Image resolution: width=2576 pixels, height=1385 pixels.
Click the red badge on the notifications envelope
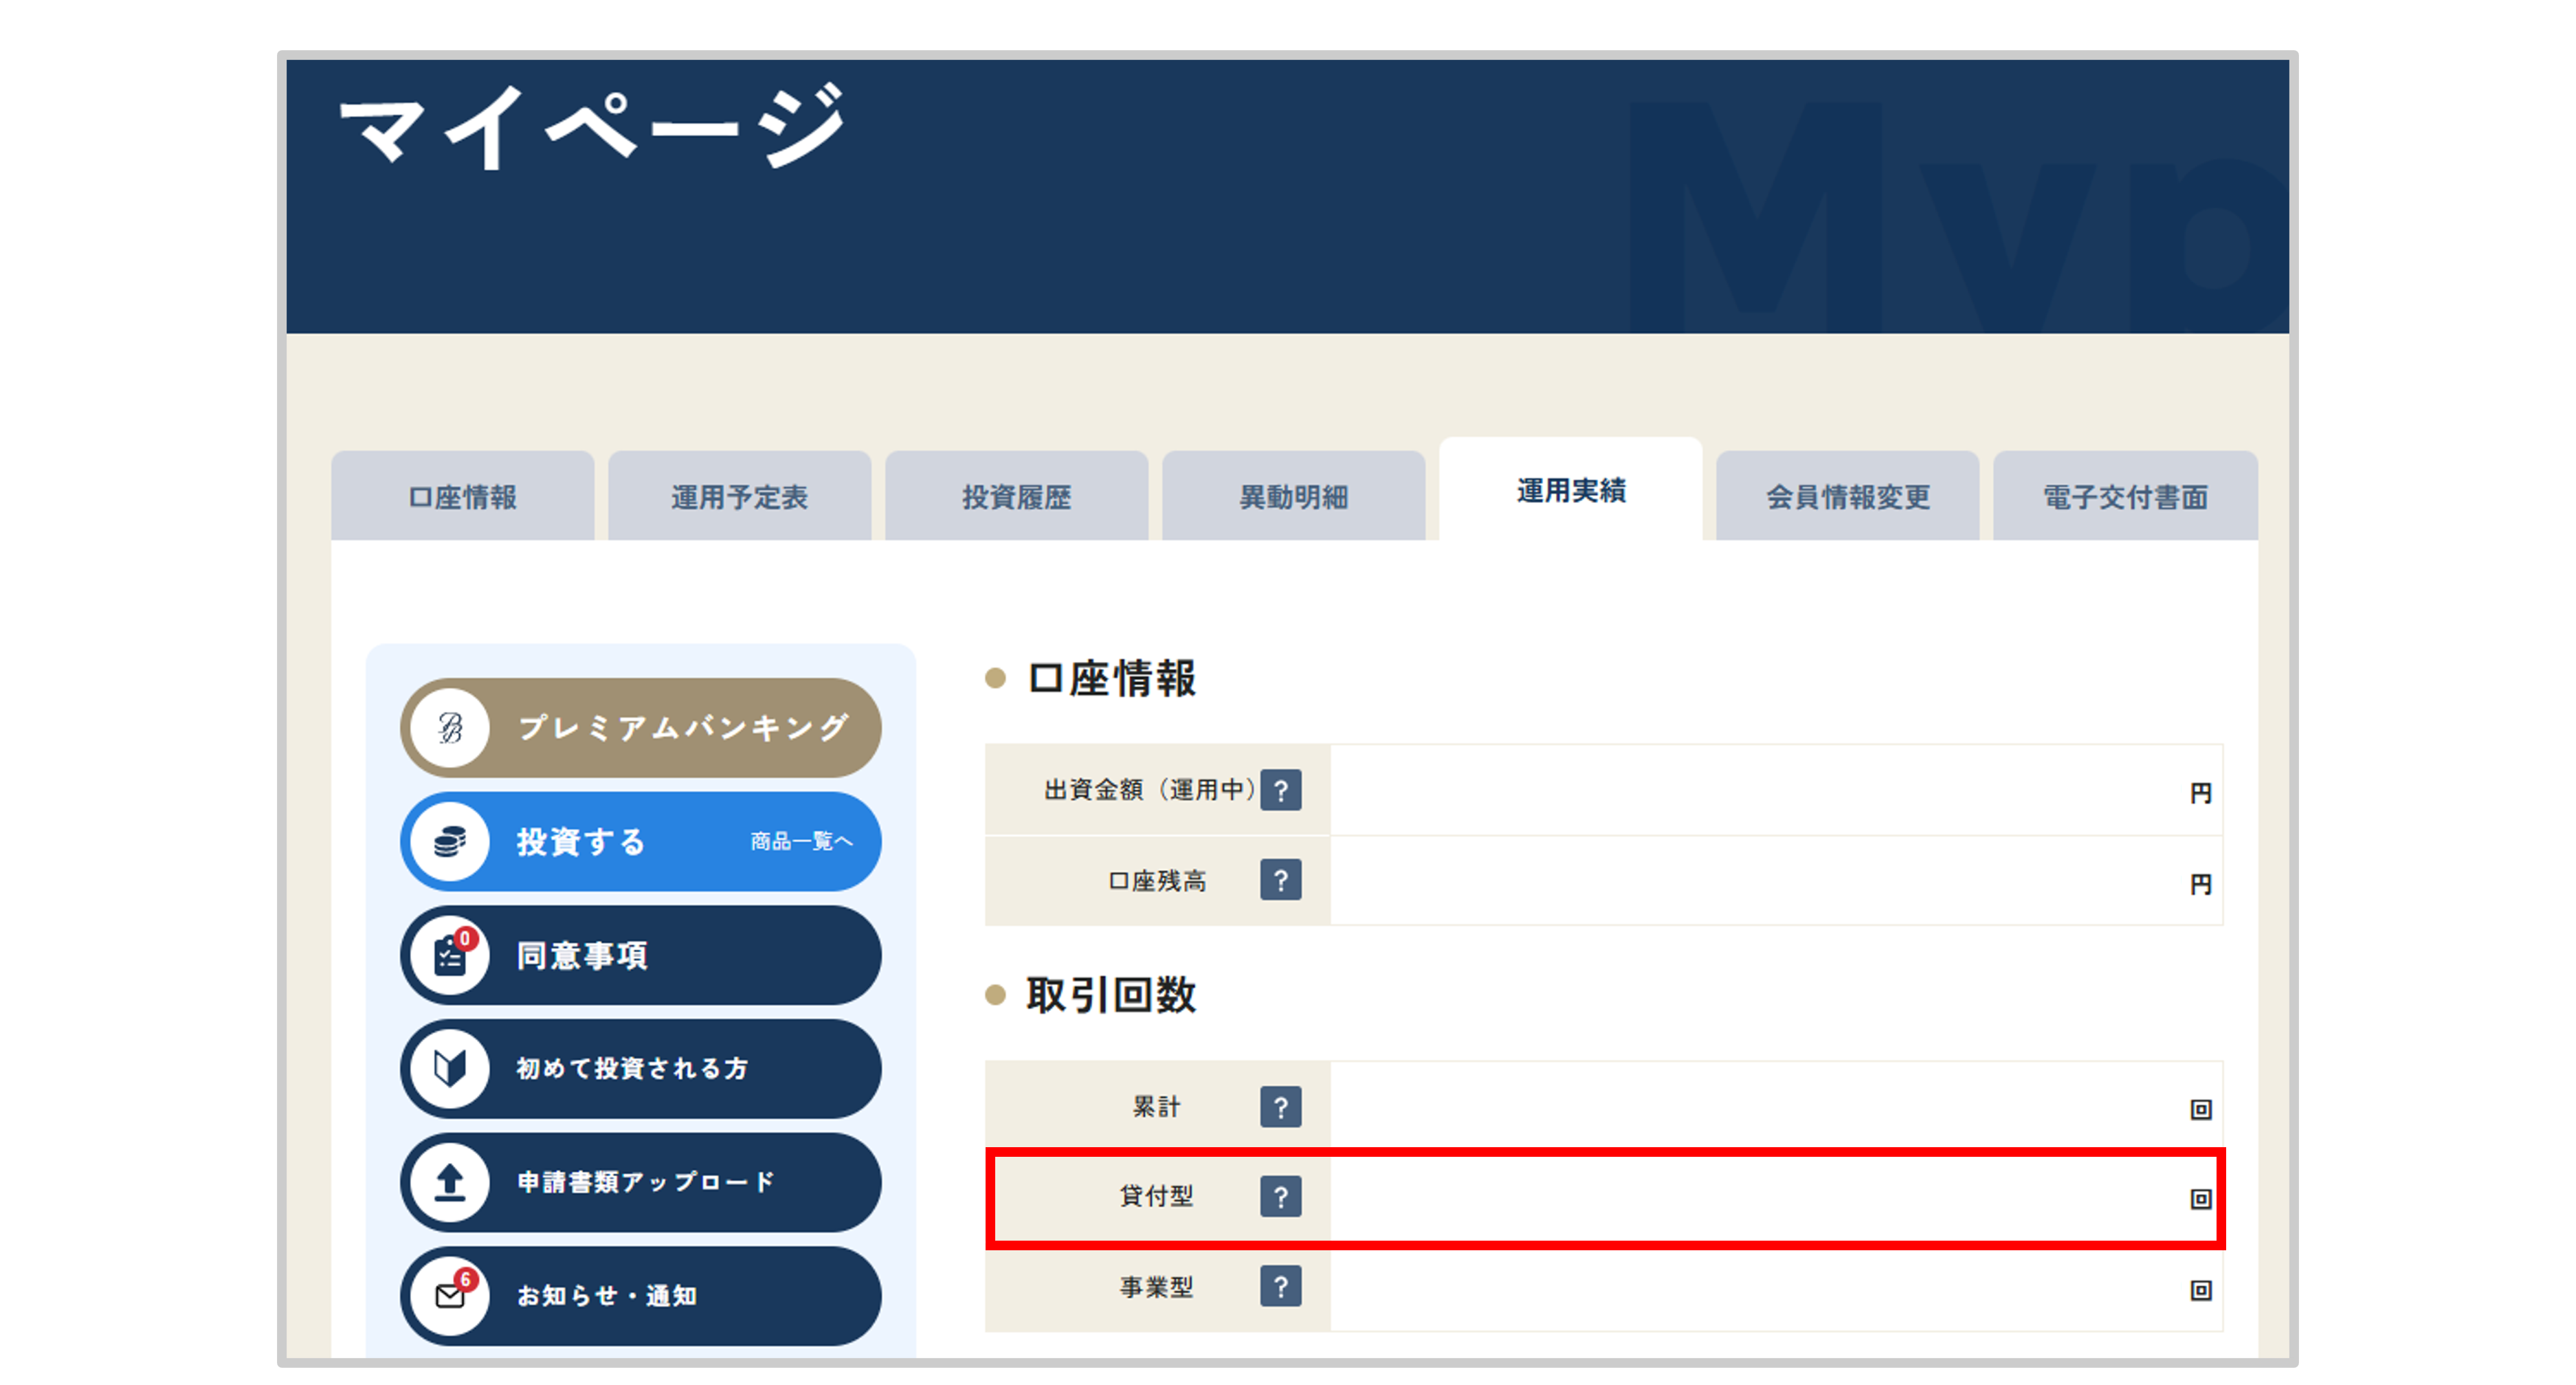465,1279
